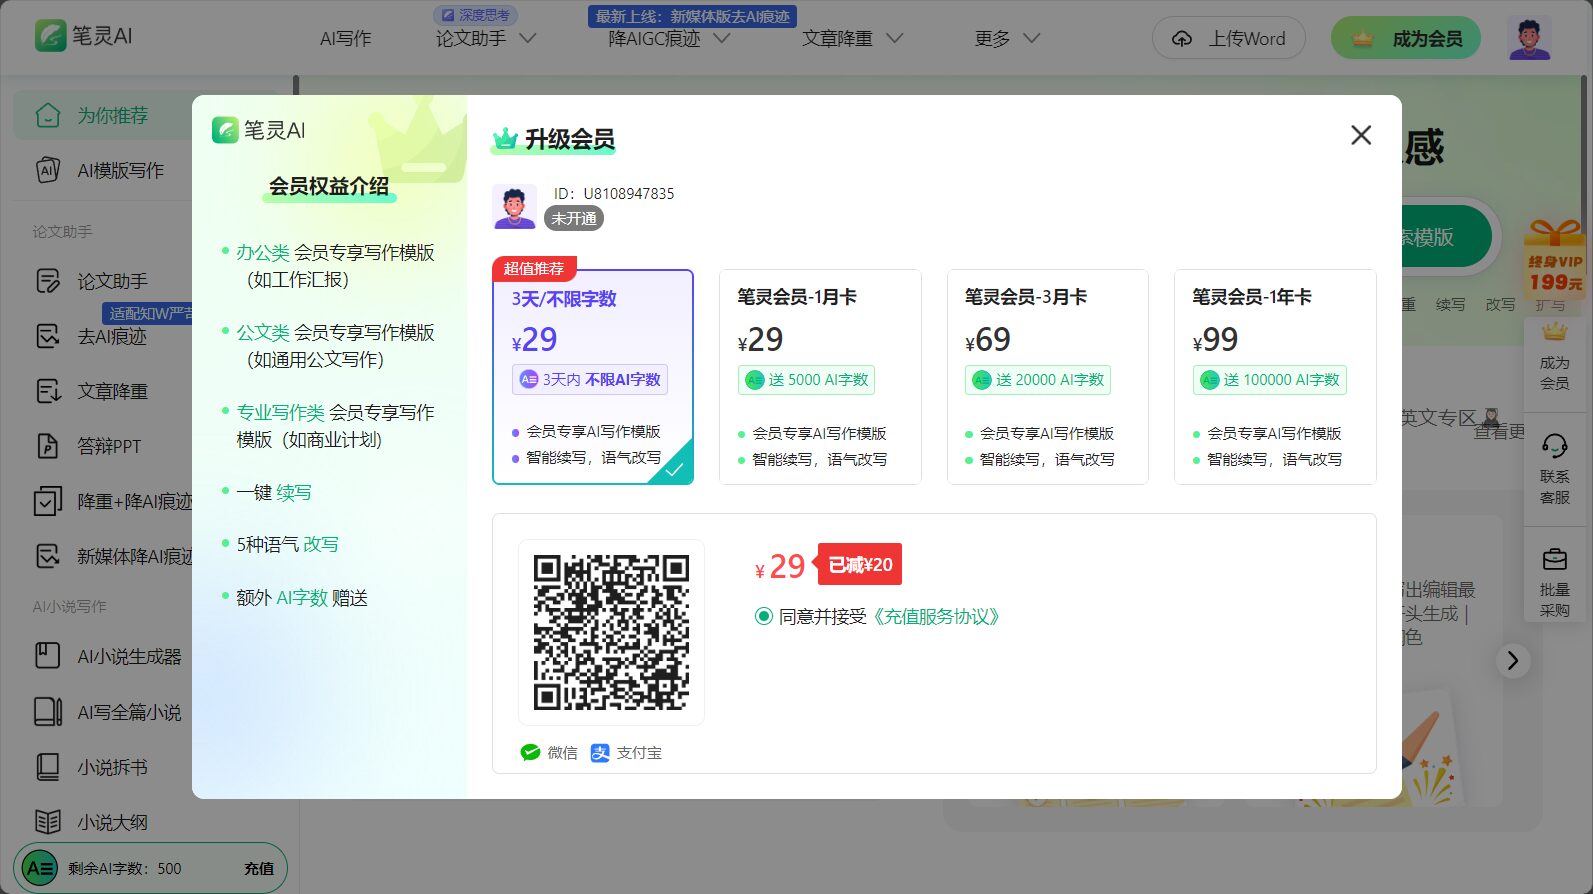Click the 笔灵AI logo in dialog
The image size is (1593, 894).
(x=259, y=130)
